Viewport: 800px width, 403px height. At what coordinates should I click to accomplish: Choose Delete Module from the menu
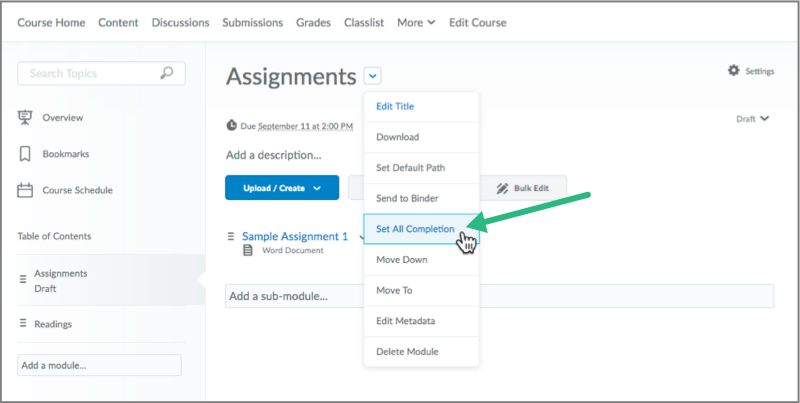point(407,351)
